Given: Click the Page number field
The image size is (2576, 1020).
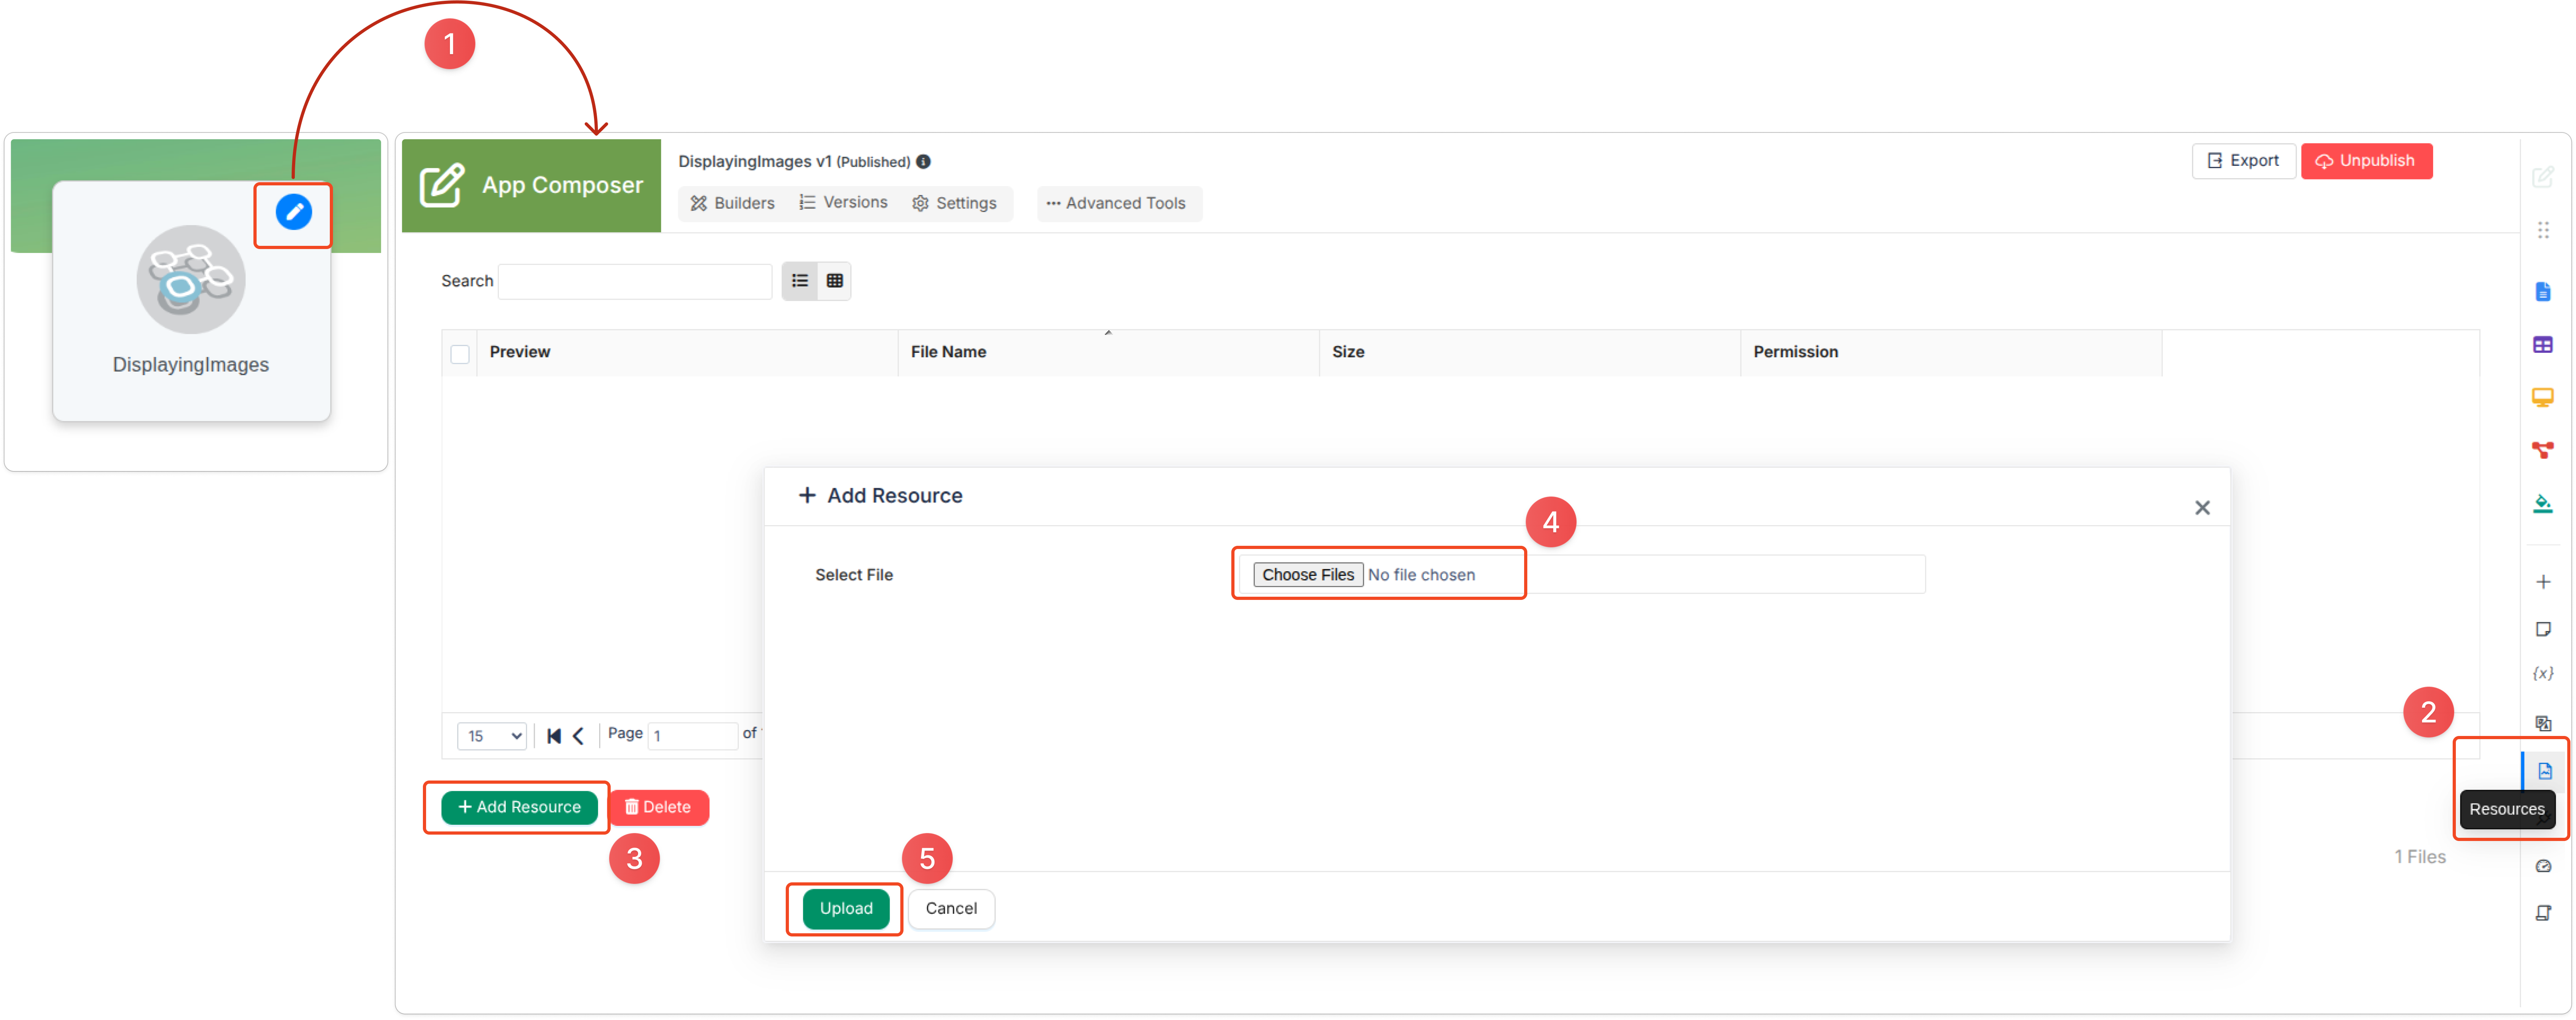Looking at the screenshot, I should click(693, 736).
